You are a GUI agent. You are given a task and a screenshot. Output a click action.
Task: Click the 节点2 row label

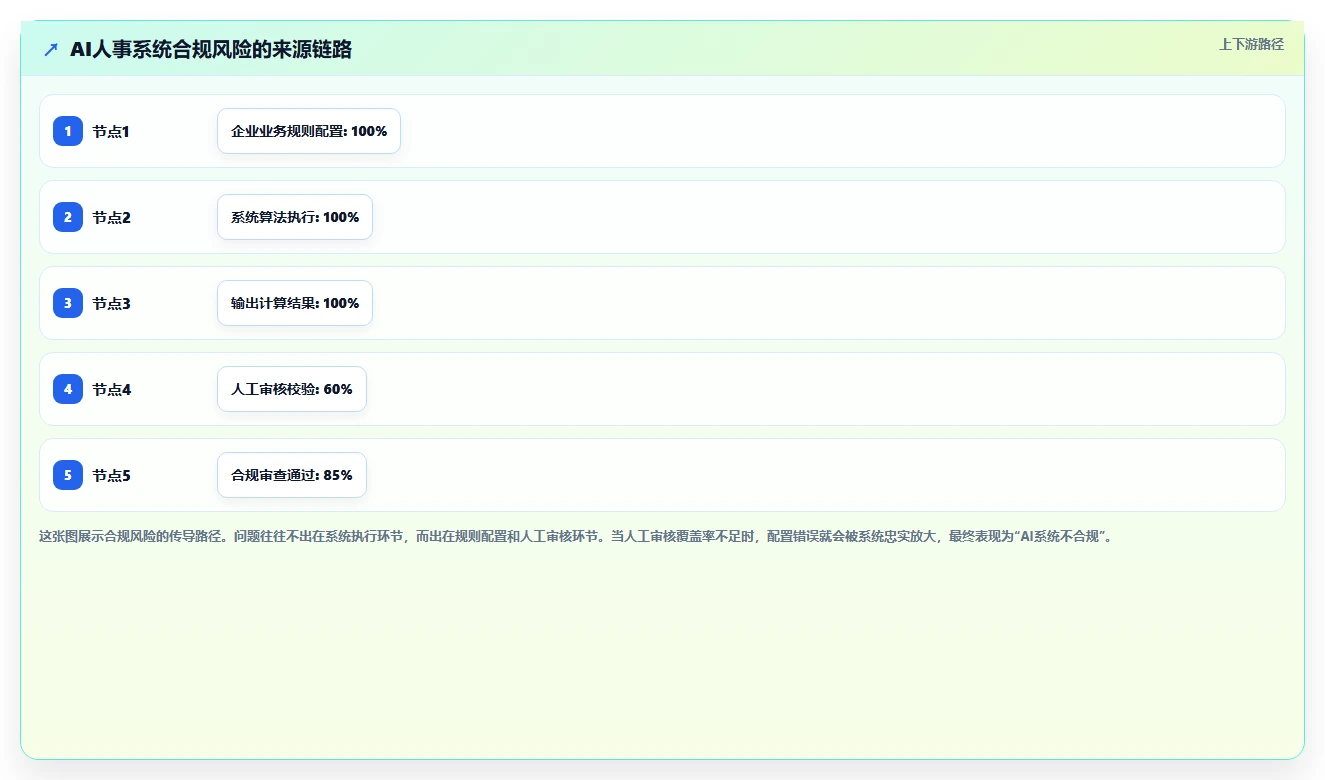[x=111, y=217]
